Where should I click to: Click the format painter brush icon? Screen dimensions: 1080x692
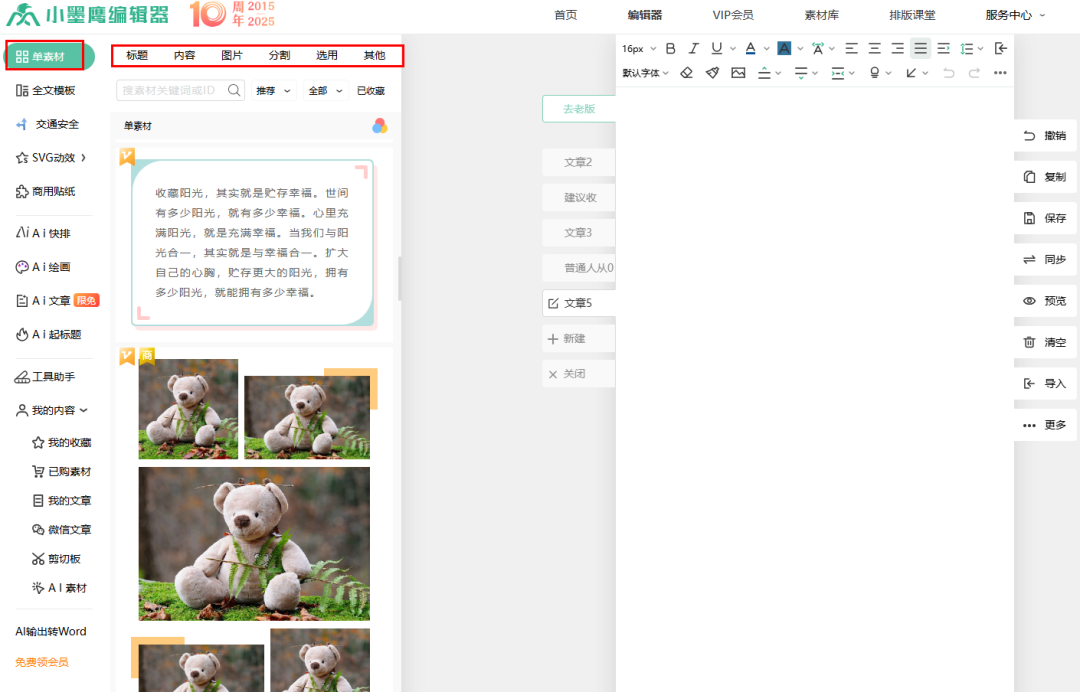(712, 73)
